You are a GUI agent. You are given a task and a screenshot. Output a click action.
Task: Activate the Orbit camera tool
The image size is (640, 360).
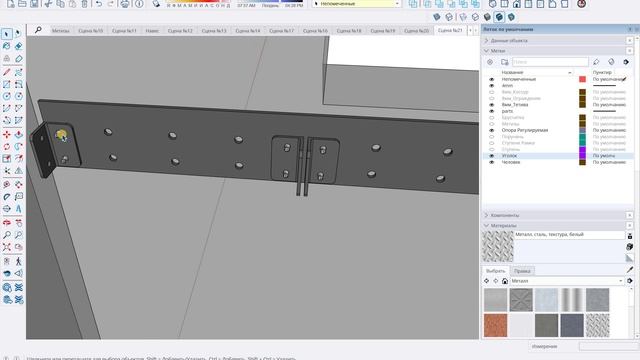[7, 223]
